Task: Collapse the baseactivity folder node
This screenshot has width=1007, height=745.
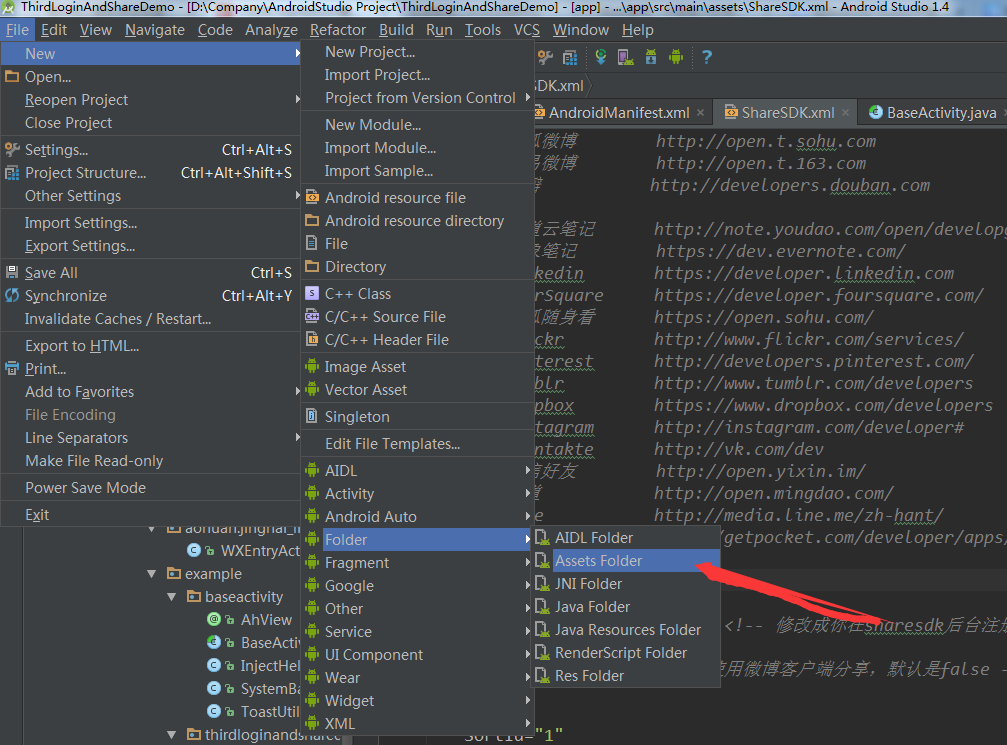Action: [x=172, y=597]
